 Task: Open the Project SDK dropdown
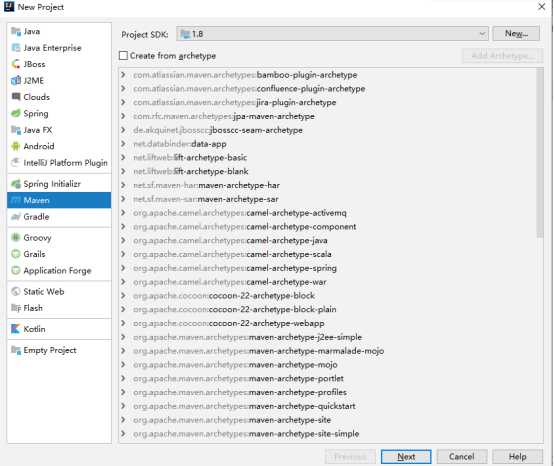coord(332,34)
